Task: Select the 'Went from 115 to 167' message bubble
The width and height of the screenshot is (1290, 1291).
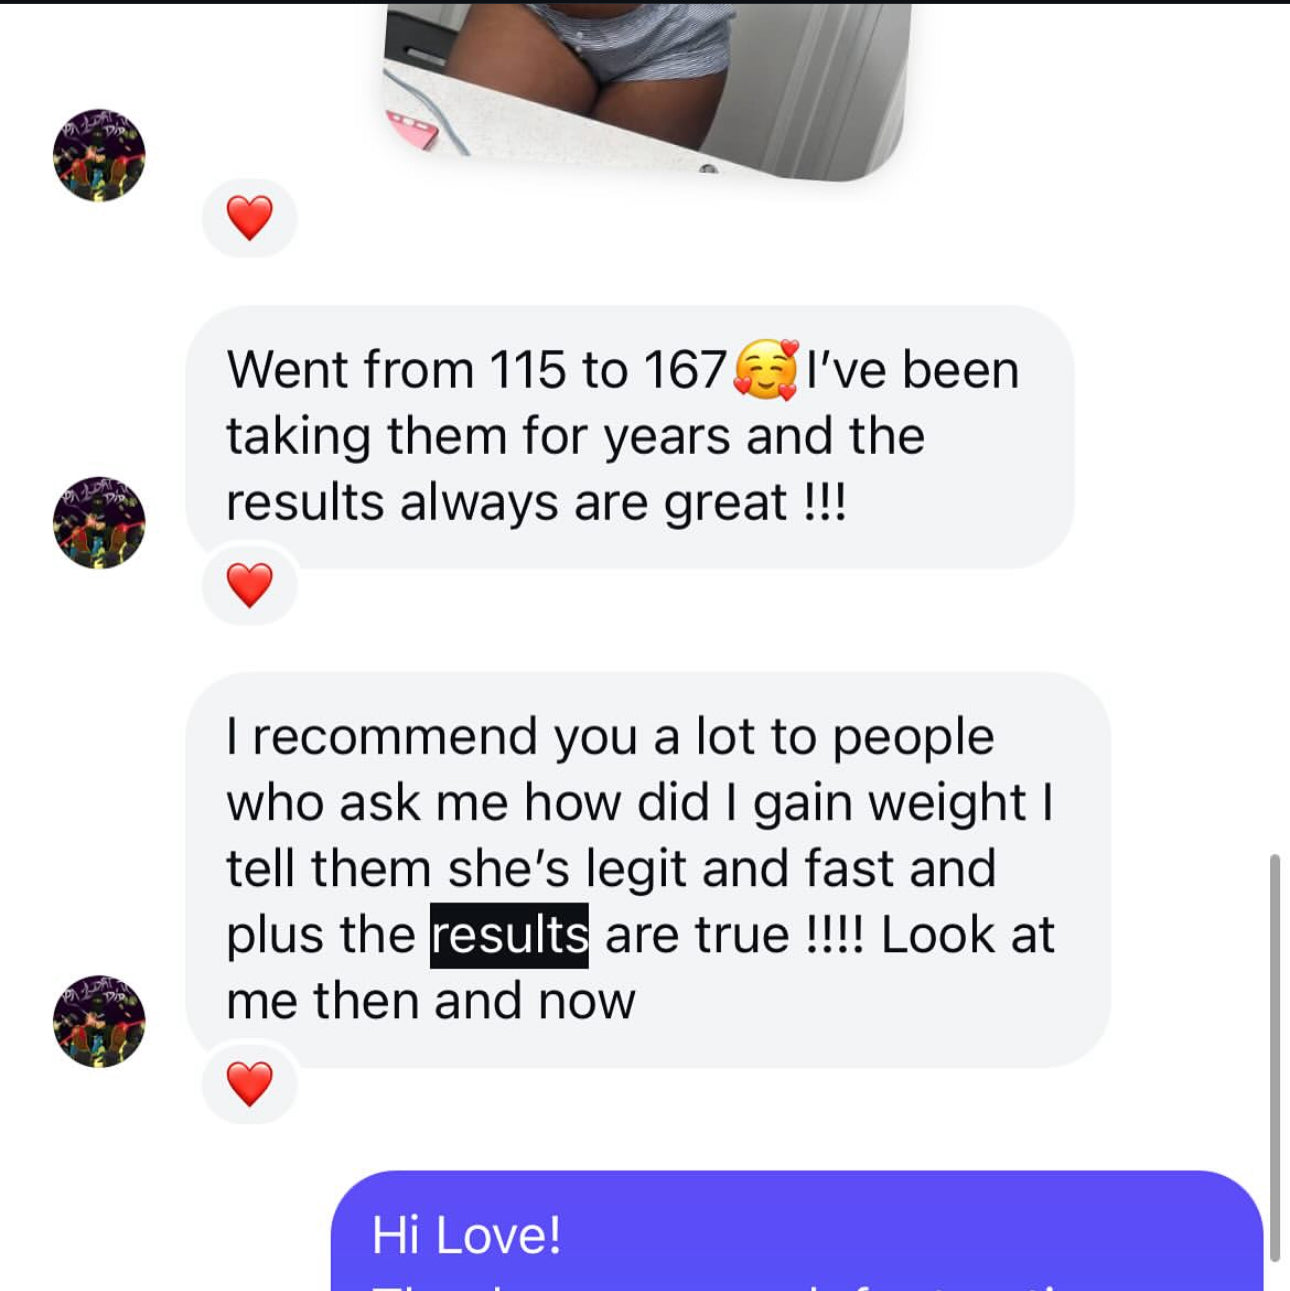Action: [630, 437]
